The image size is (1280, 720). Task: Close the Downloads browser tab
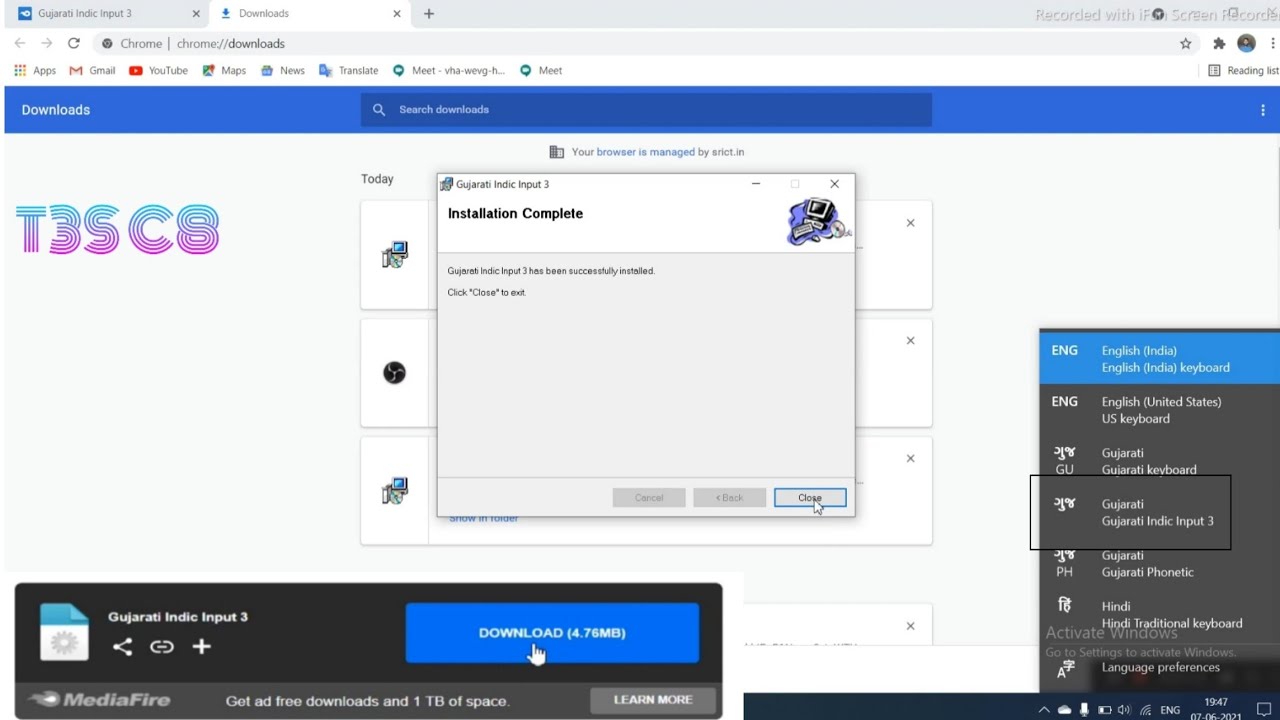coord(397,13)
